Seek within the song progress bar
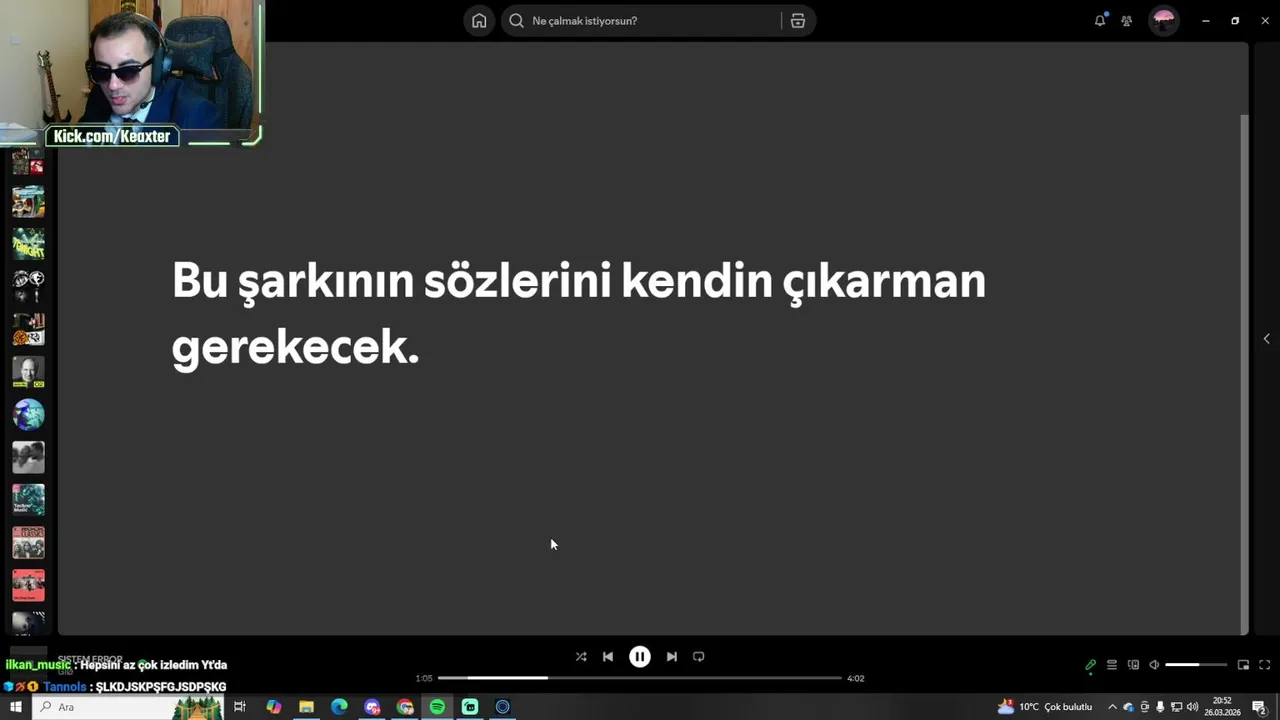The image size is (1280, 720). pyautogui.click(x=640, y=678)
